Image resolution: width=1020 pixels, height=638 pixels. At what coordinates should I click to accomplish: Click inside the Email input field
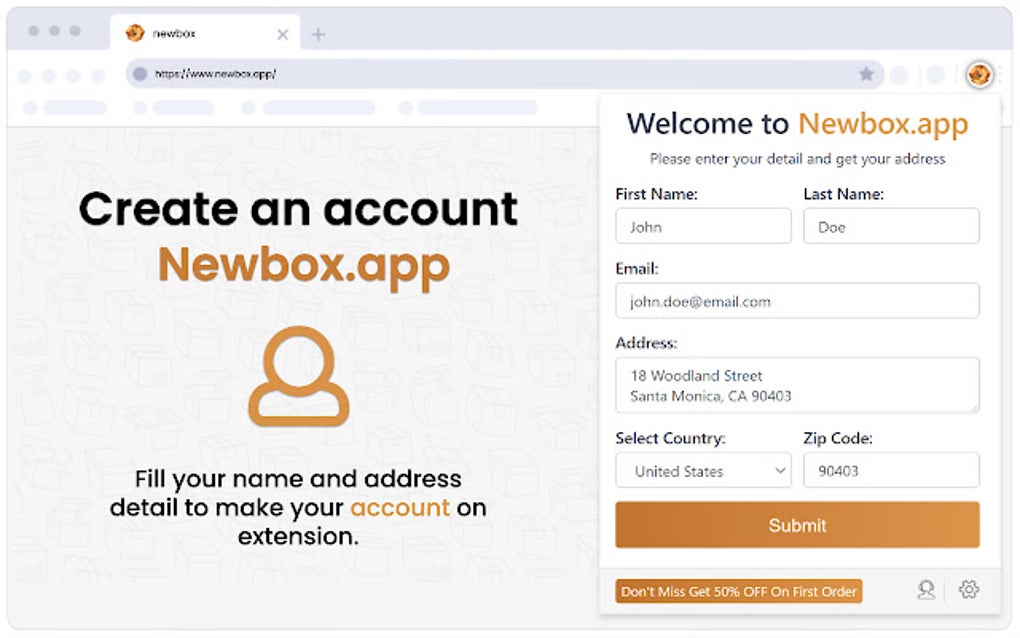coord(796,301)
